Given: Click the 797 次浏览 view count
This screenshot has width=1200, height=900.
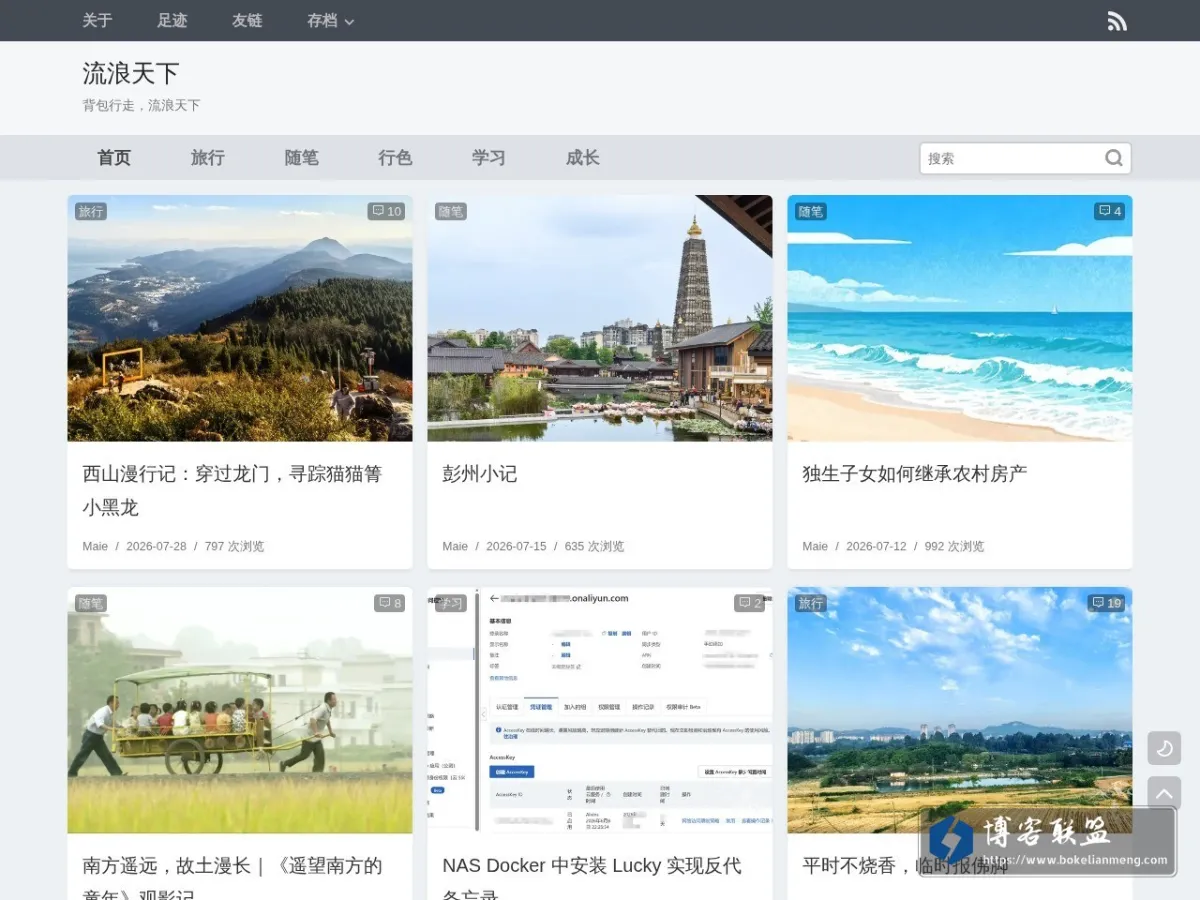Looking at the screenshot, I should click(235, 546).
